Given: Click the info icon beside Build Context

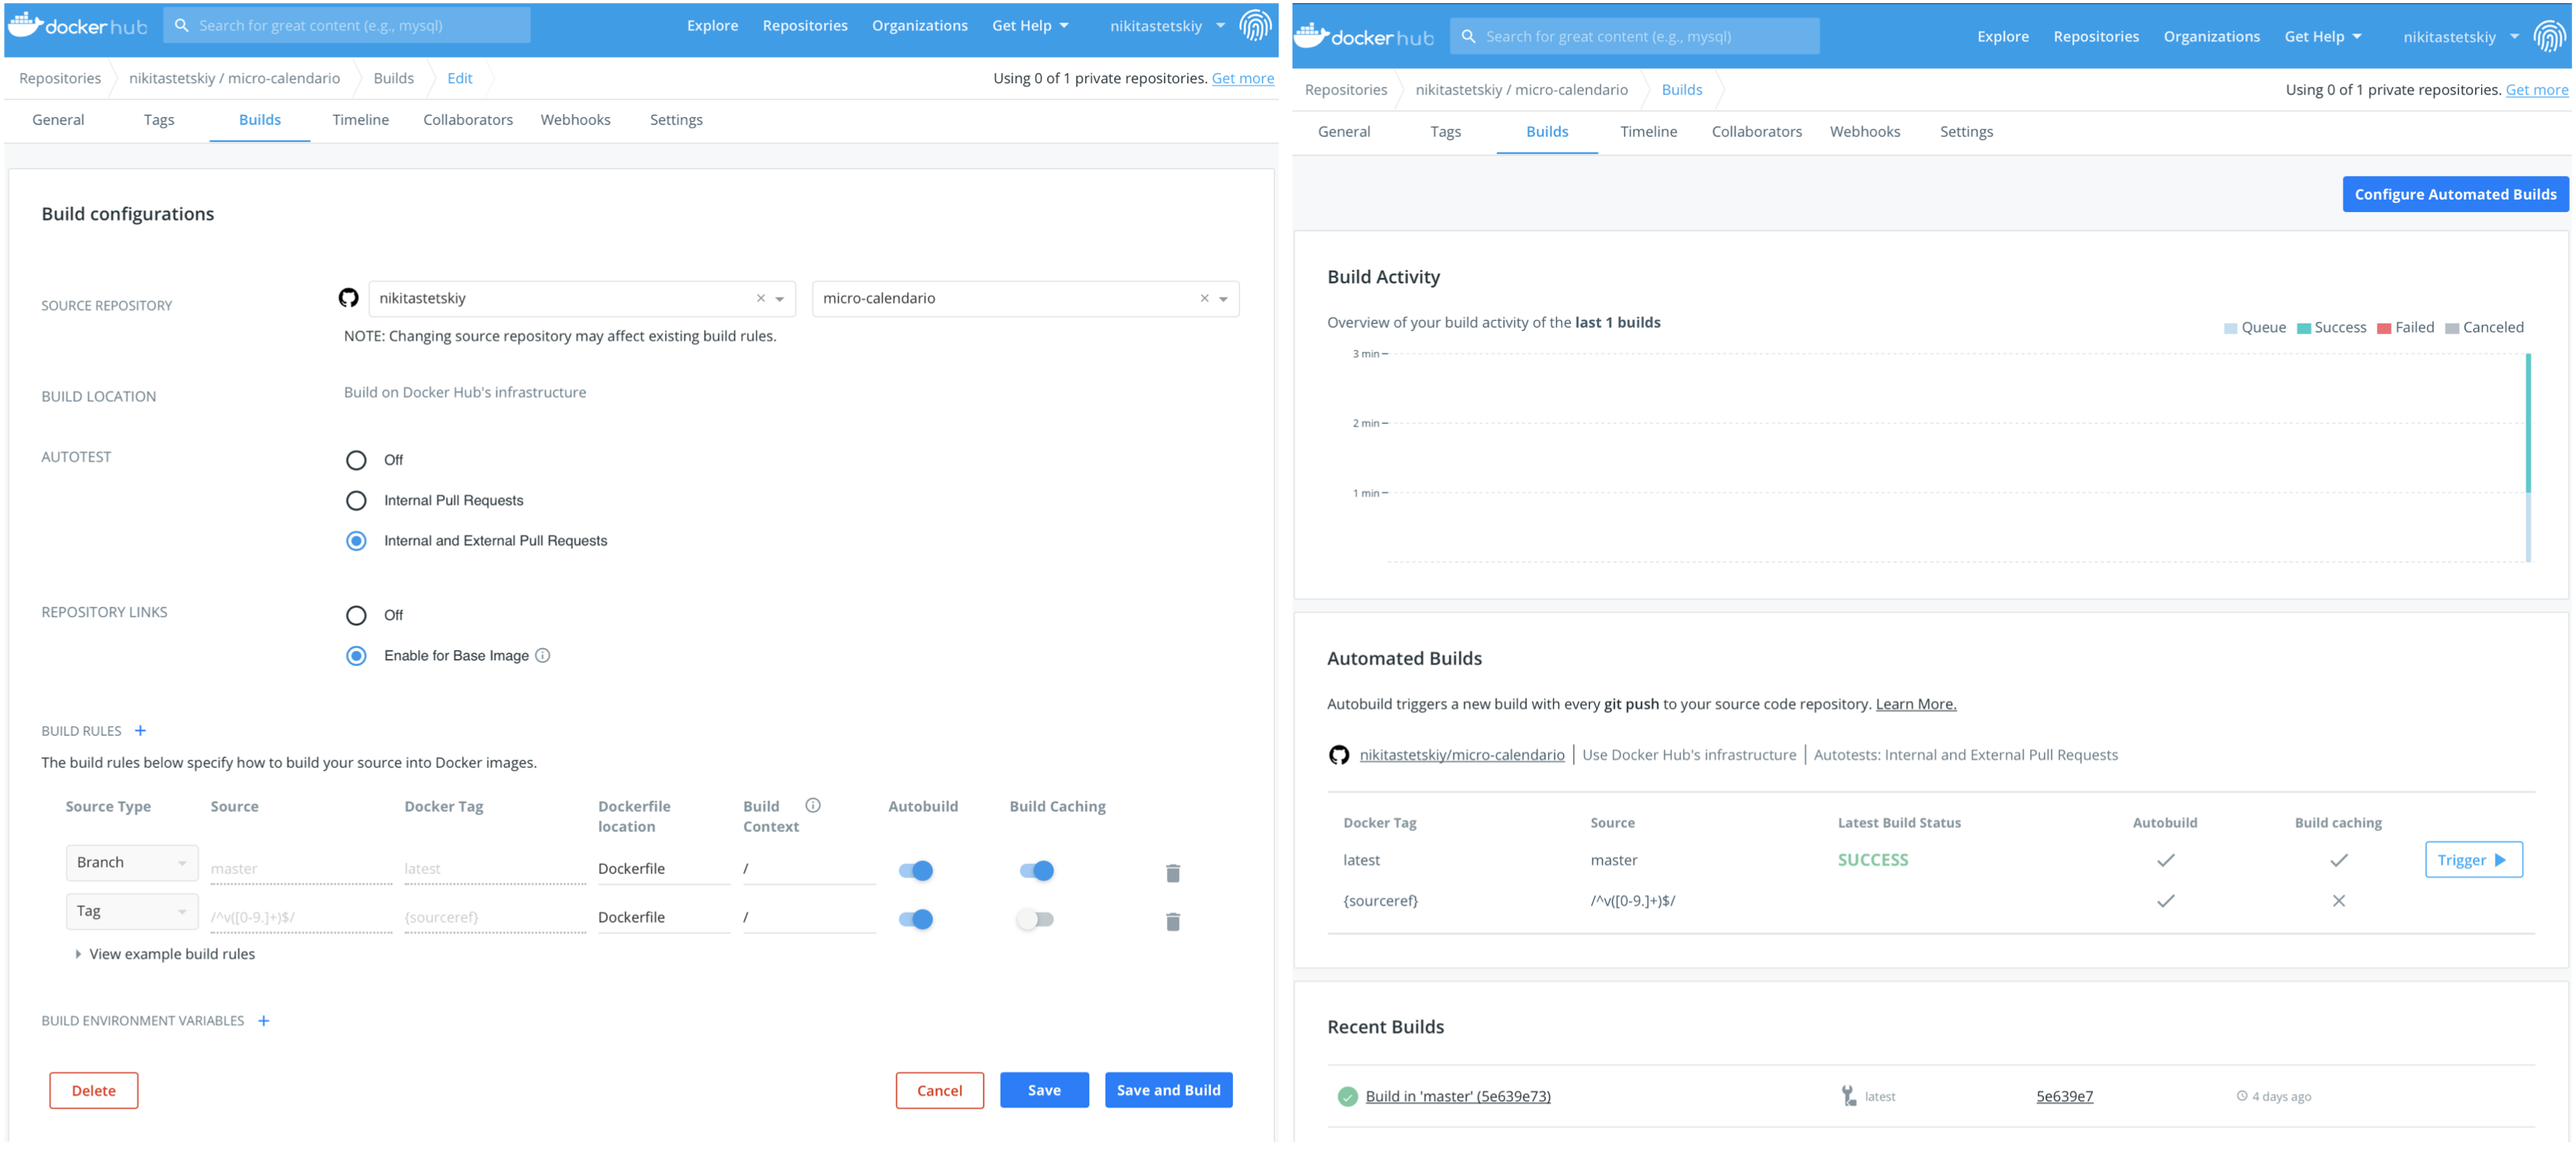Looking at the screenshot, I should pos(813,806).
